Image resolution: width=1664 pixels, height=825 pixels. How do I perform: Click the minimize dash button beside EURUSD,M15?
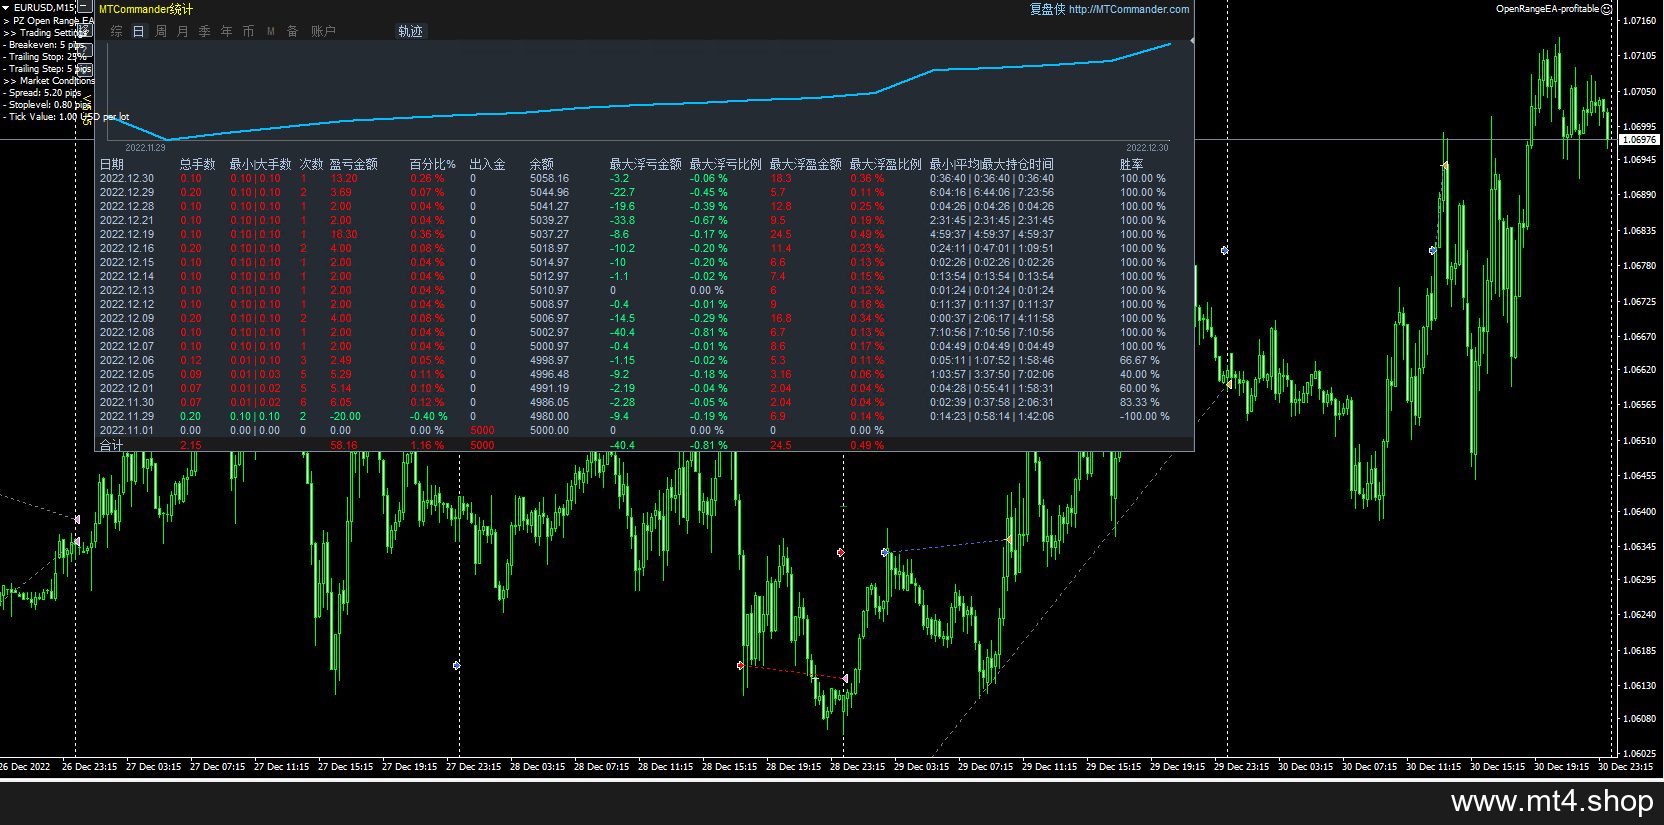[85, 7]
